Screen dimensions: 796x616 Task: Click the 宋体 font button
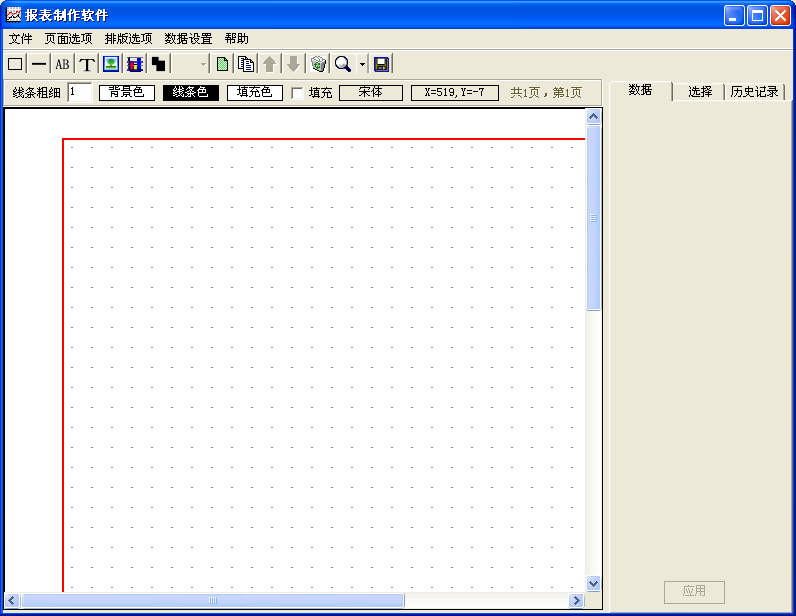coord(370,92)
